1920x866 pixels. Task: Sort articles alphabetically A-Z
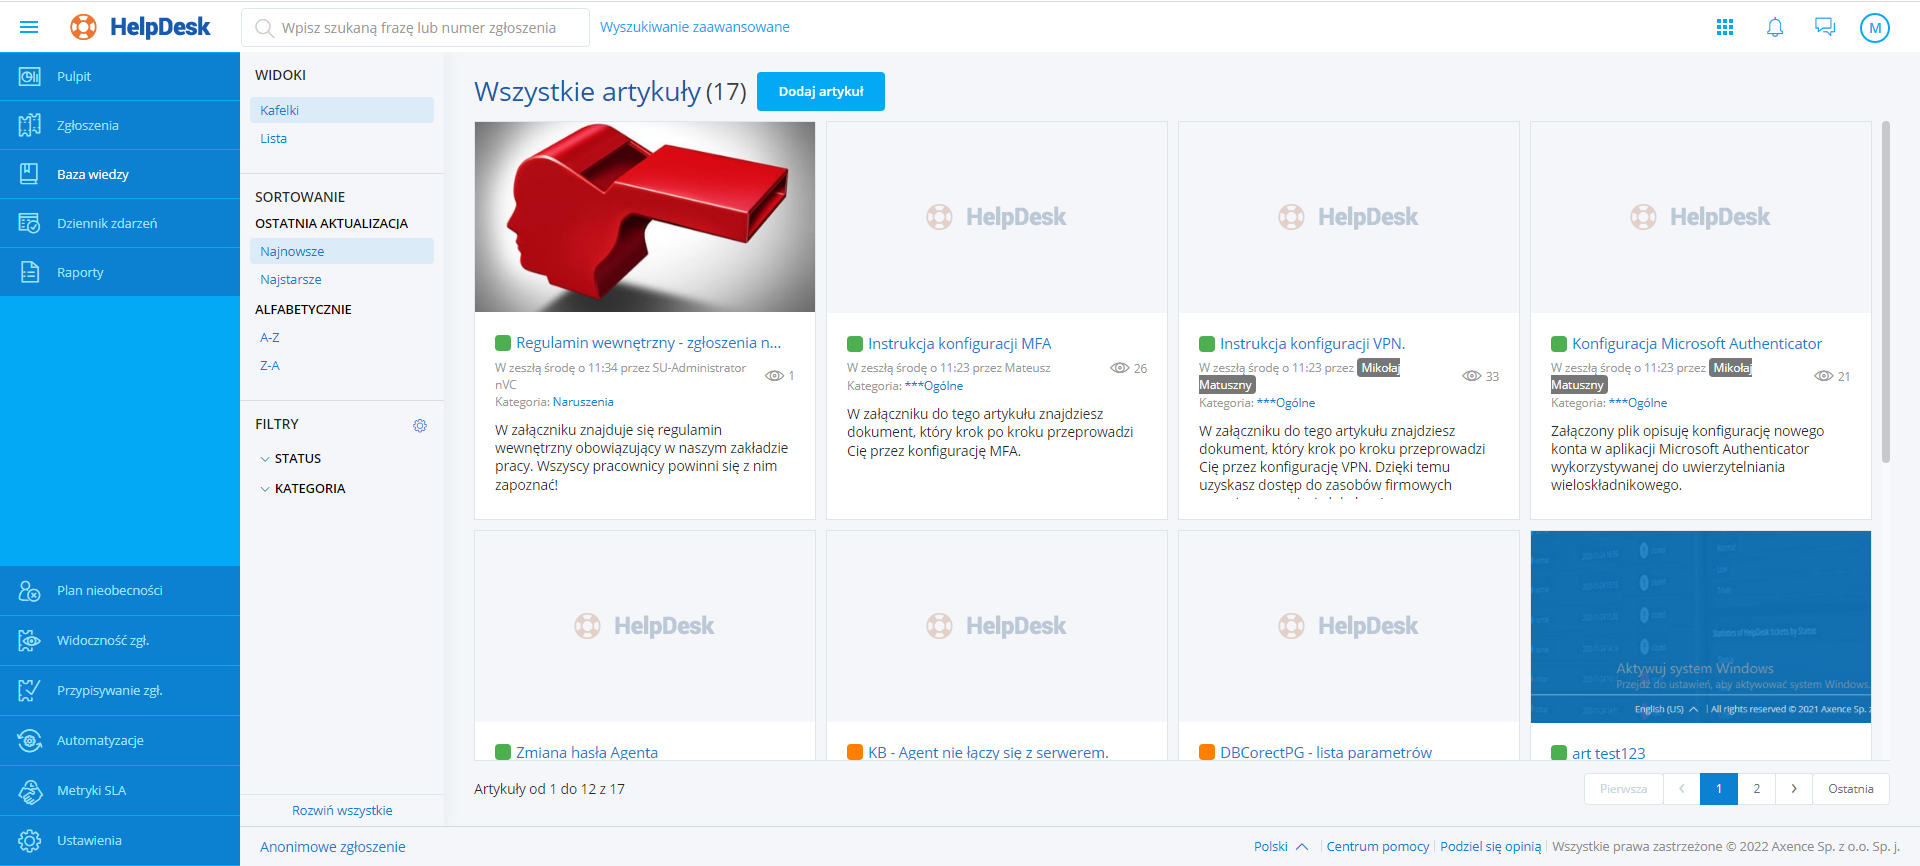point(270,338)
